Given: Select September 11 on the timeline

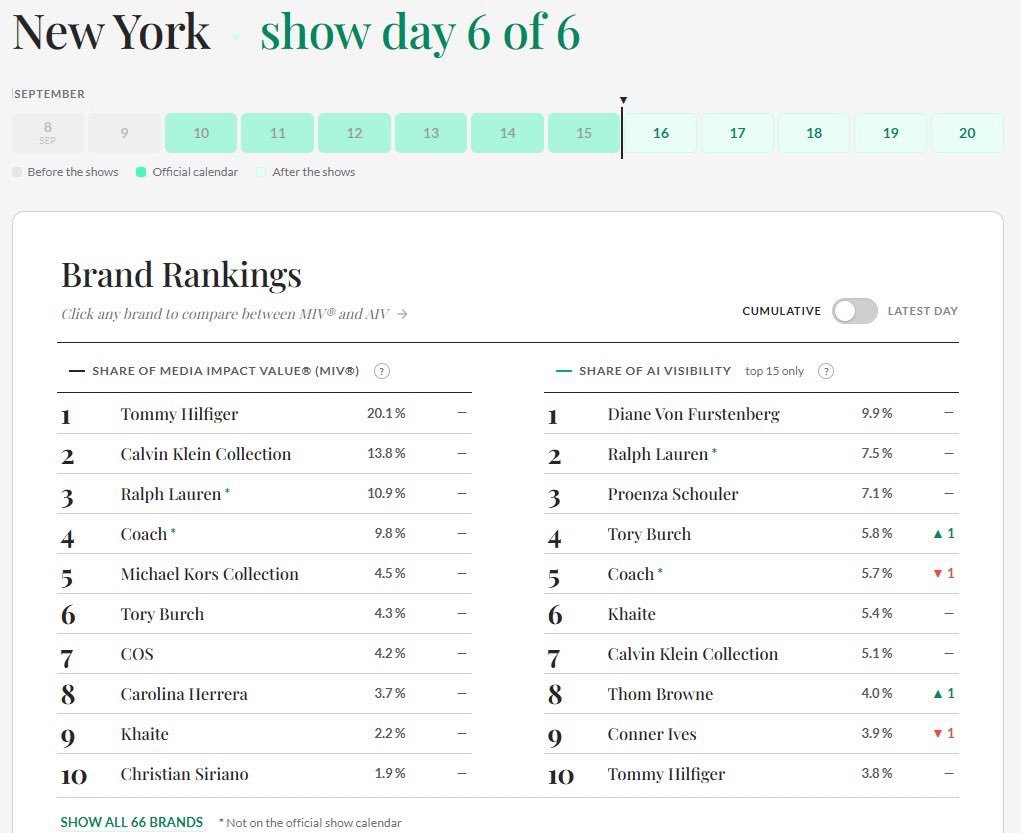Looking at the screenshot, I should (277, 133).
